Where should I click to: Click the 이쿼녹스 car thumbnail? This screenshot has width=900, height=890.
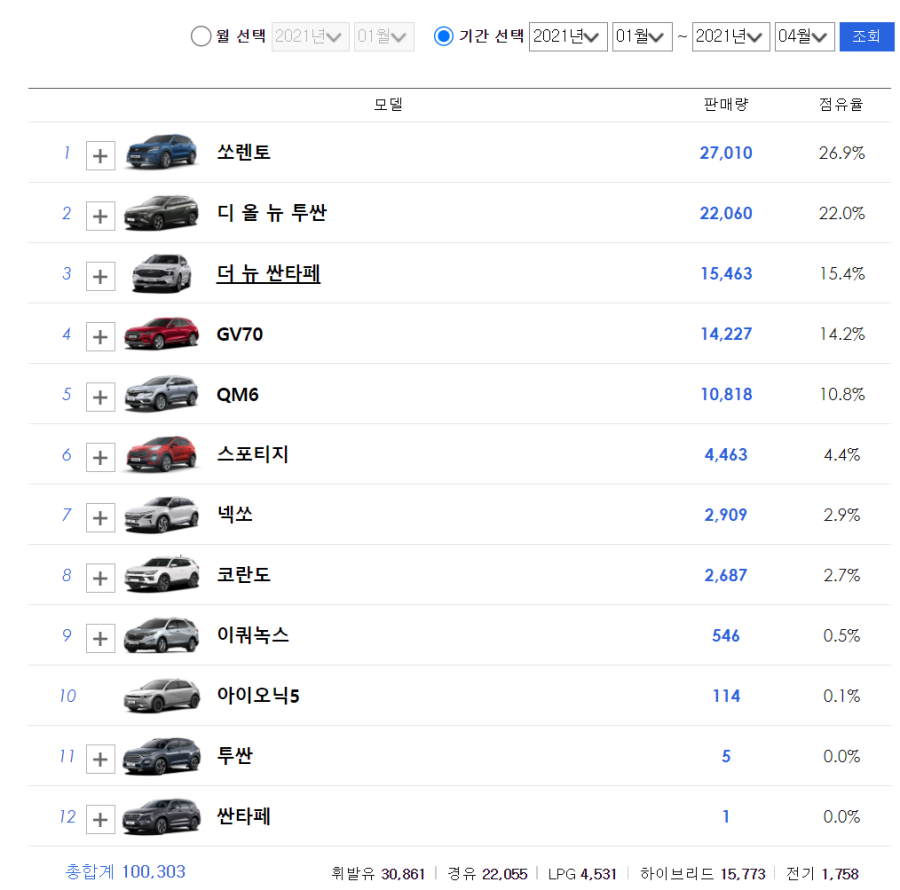pyautogui.click(x=161, y=635)
